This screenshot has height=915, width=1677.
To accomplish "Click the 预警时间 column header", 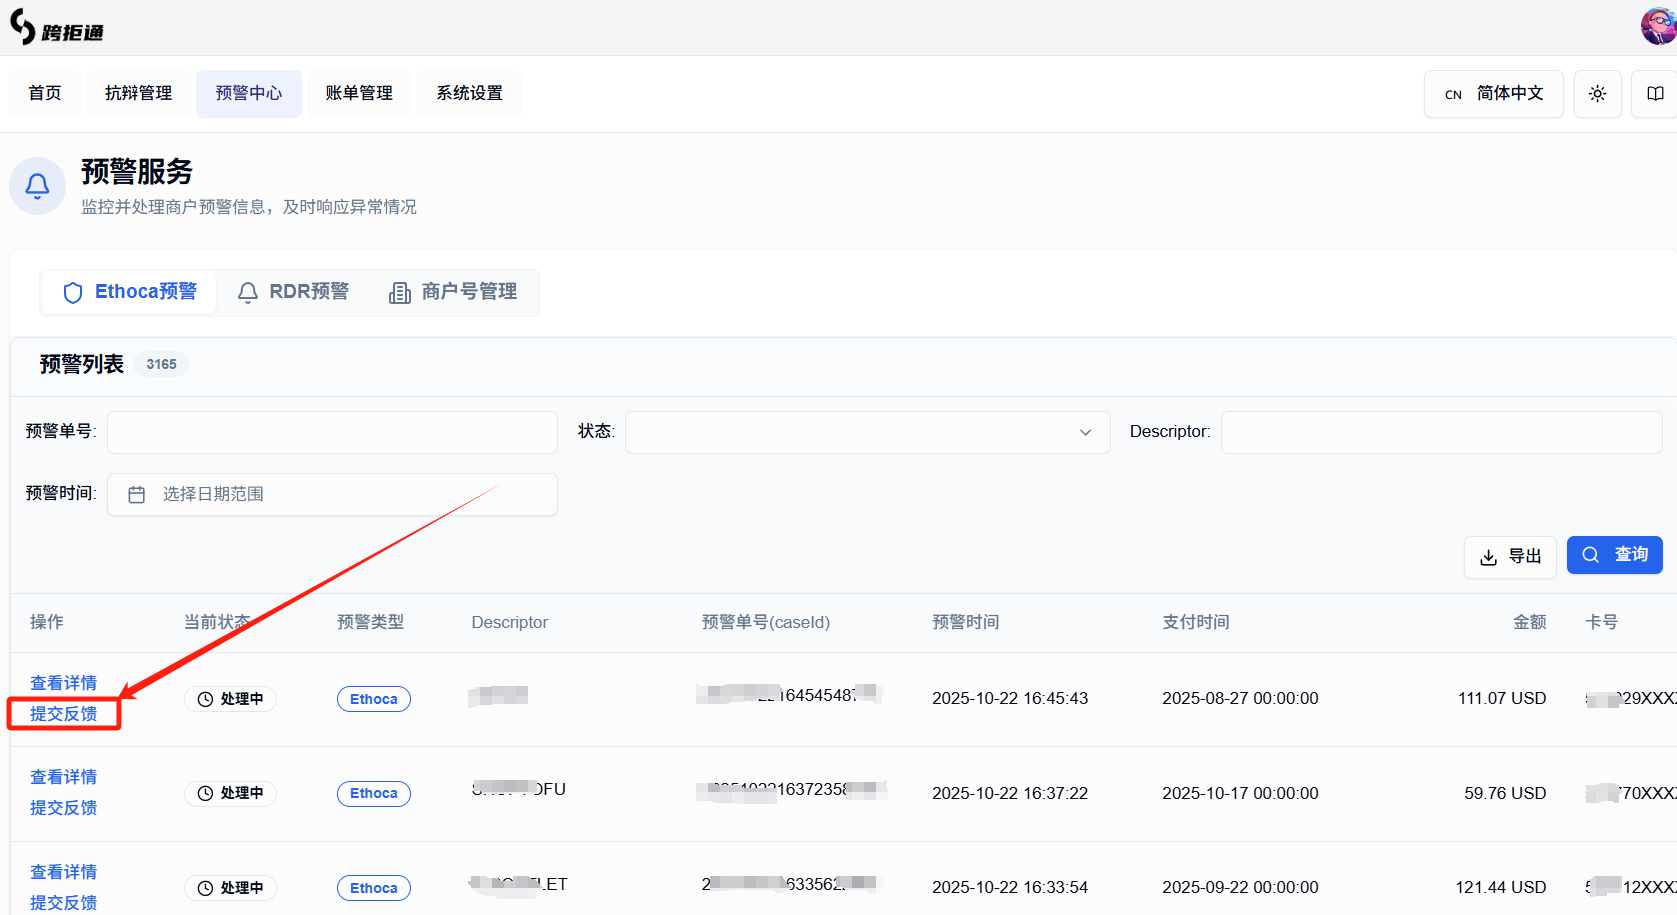I will [x=966, y=622].
